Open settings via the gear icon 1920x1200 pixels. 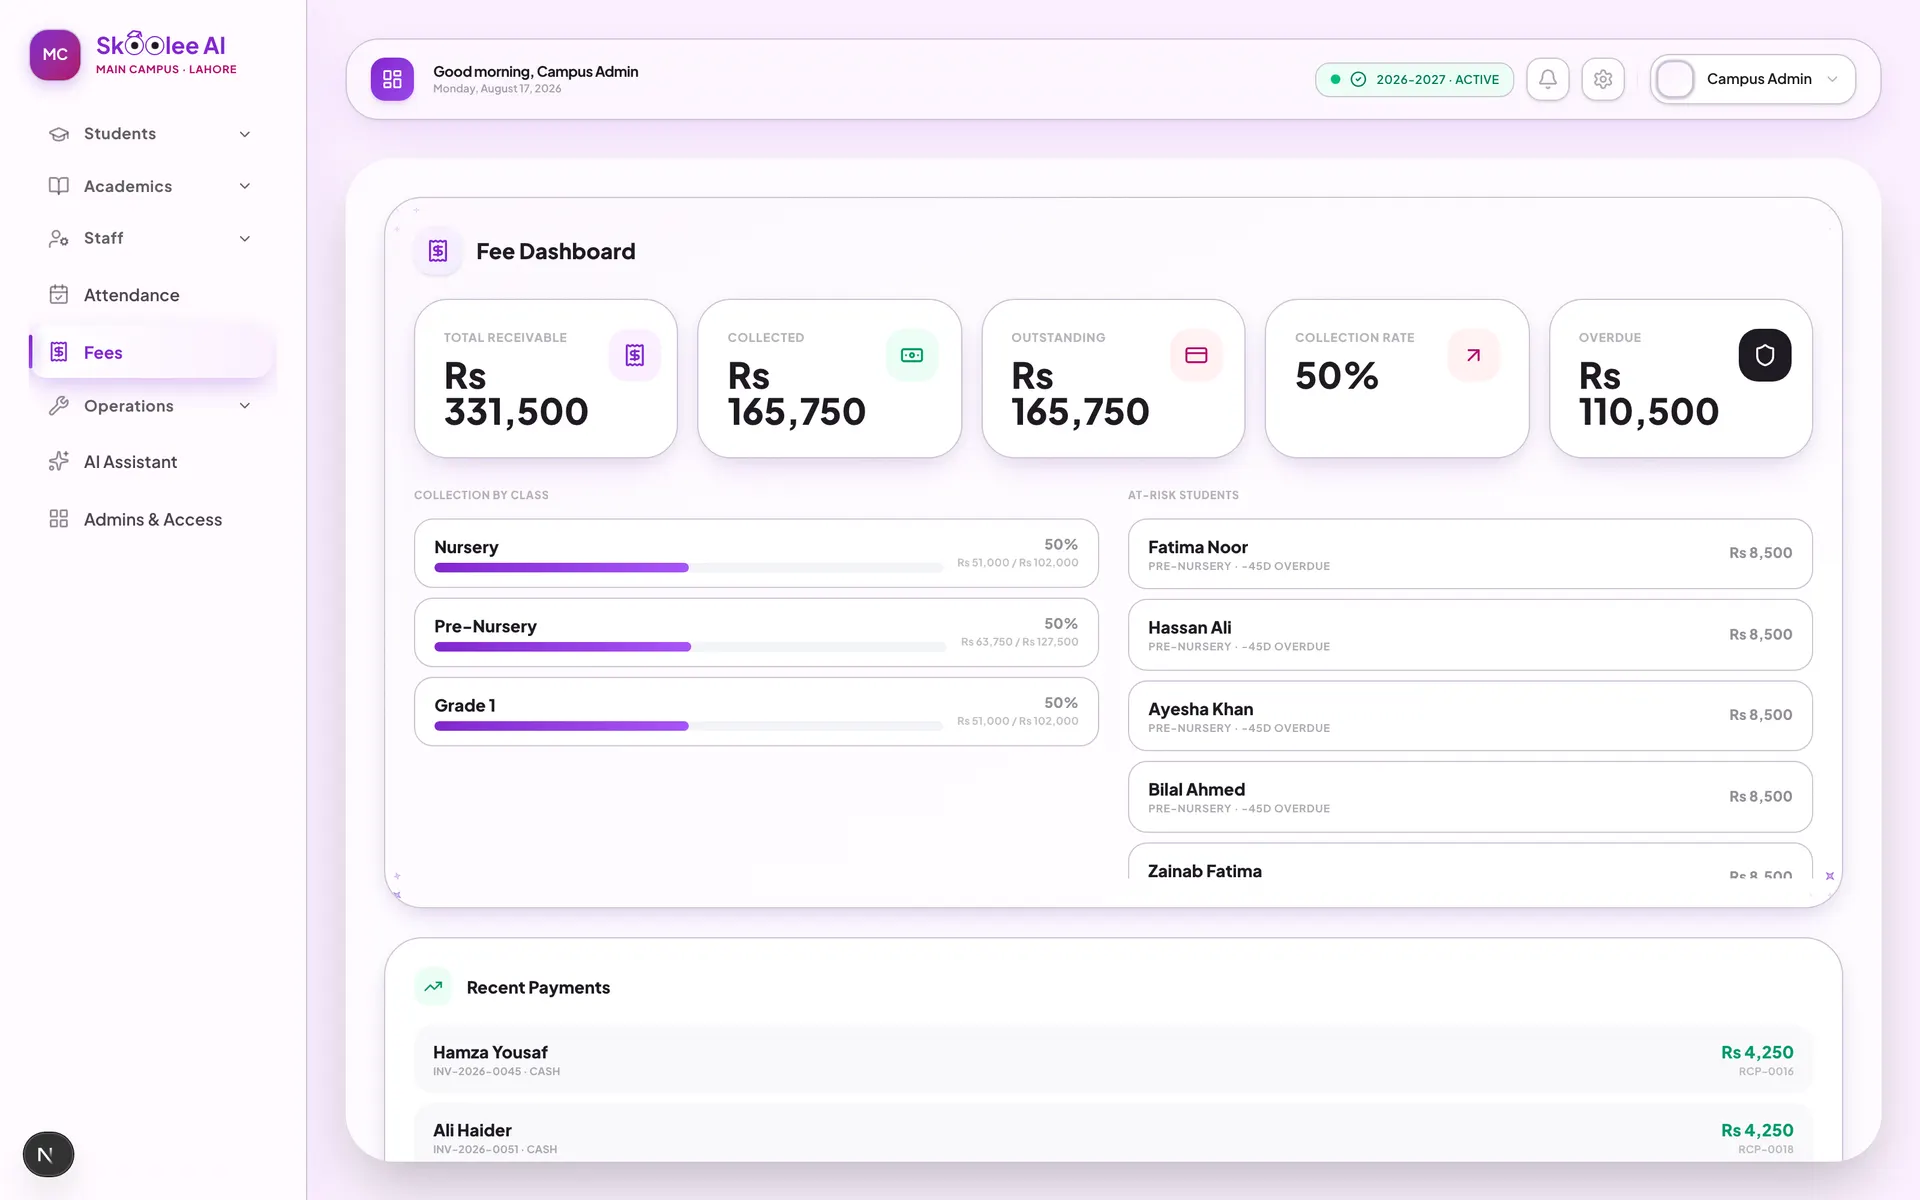(1603, 79)
